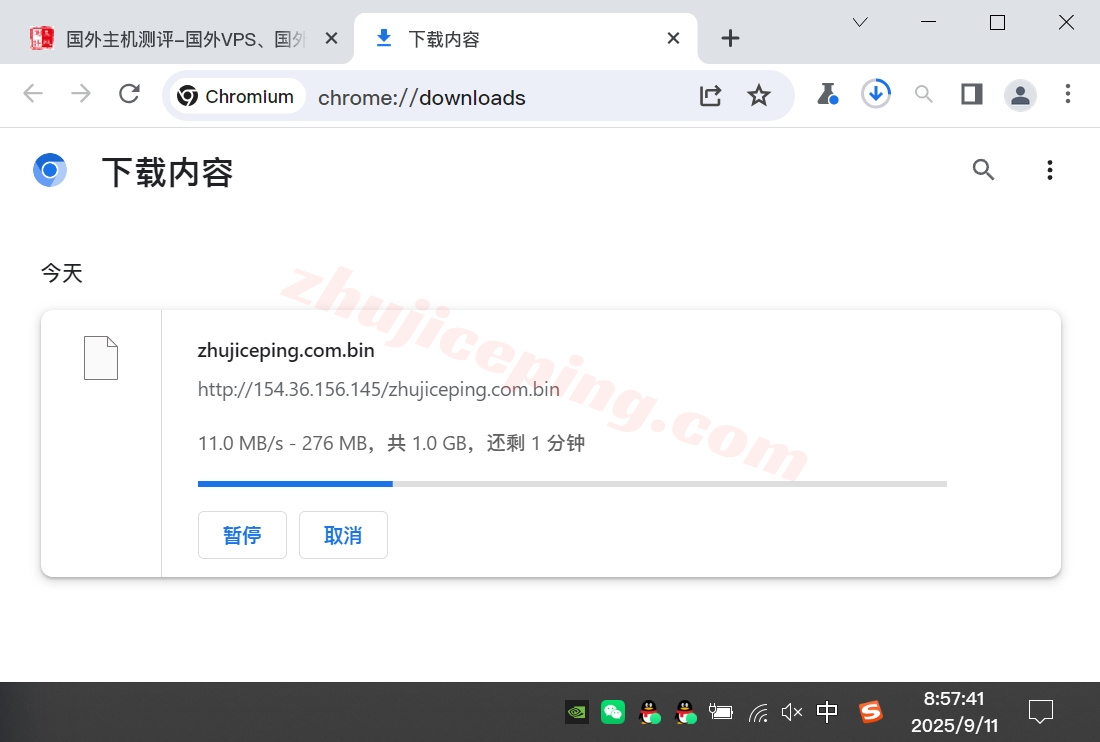The height and width of the screenshot is (742, 1100).
Task: Open the downloads page three-dot menu
Action: (1049, 170)
